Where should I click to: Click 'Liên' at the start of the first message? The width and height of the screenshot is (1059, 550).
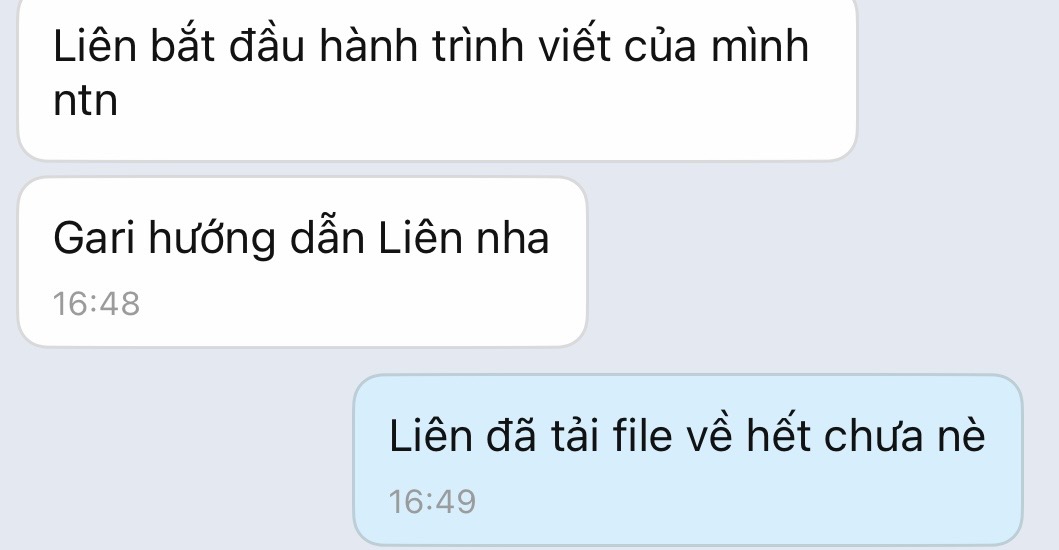click(x=95, y=46)
